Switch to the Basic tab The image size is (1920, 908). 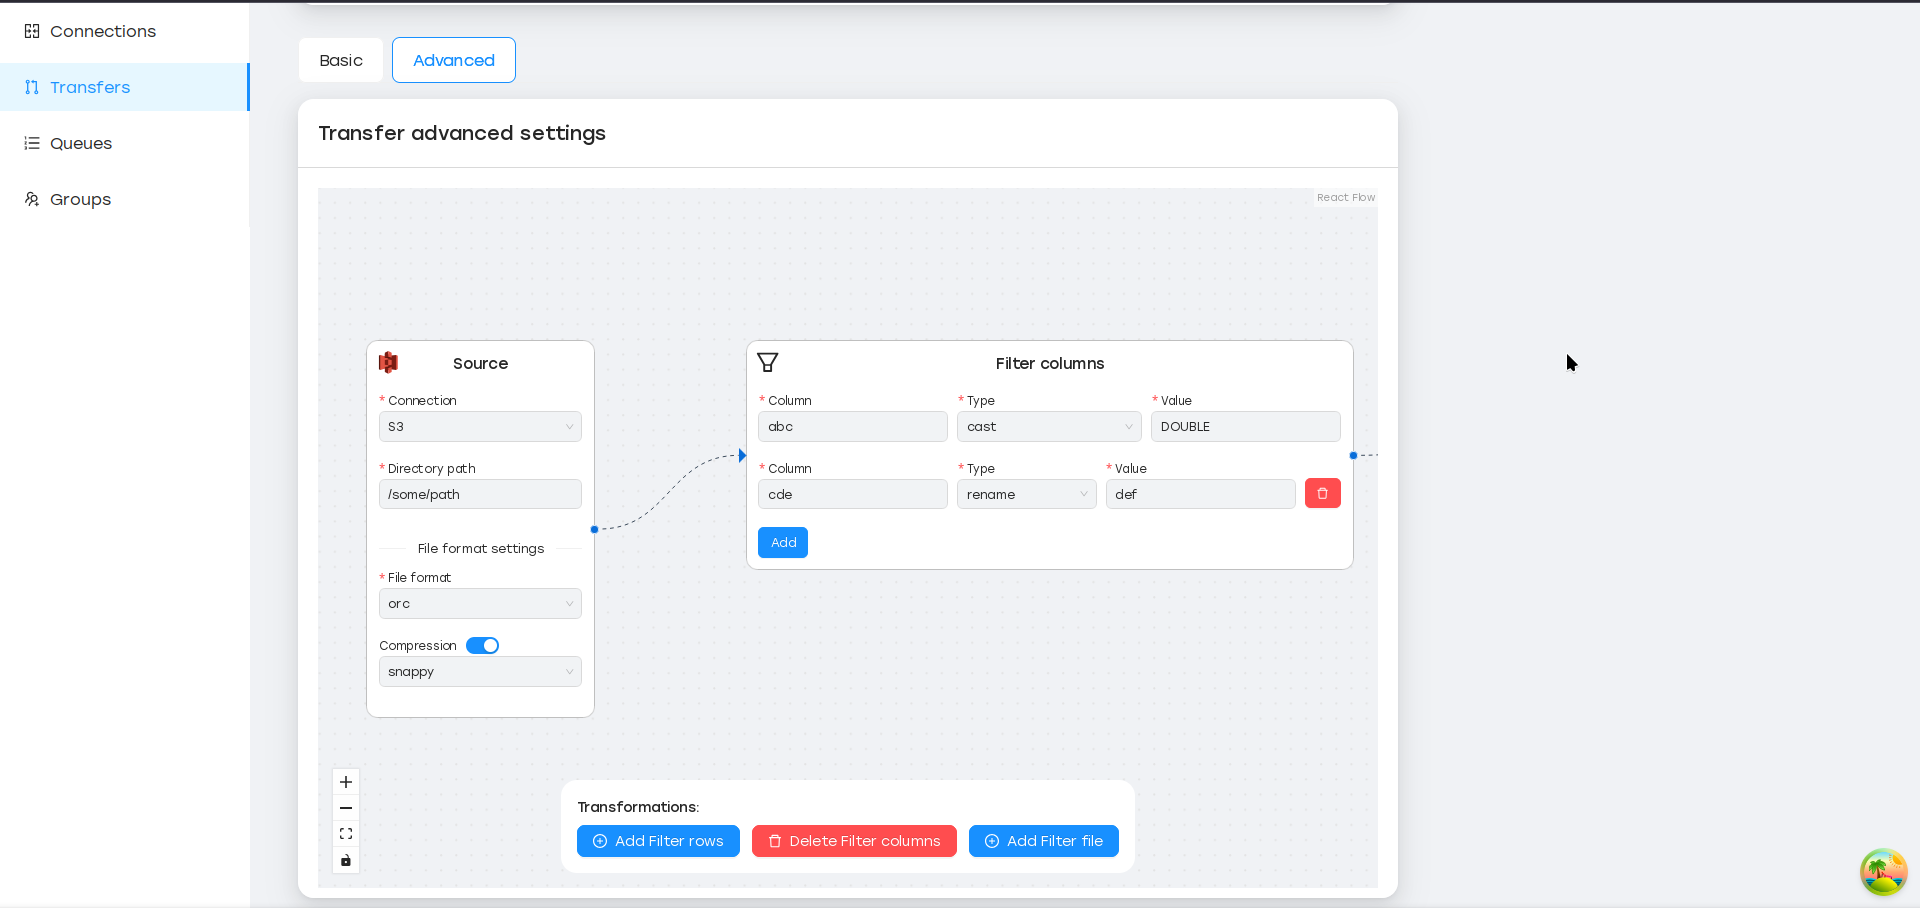(x=341, y=60)
